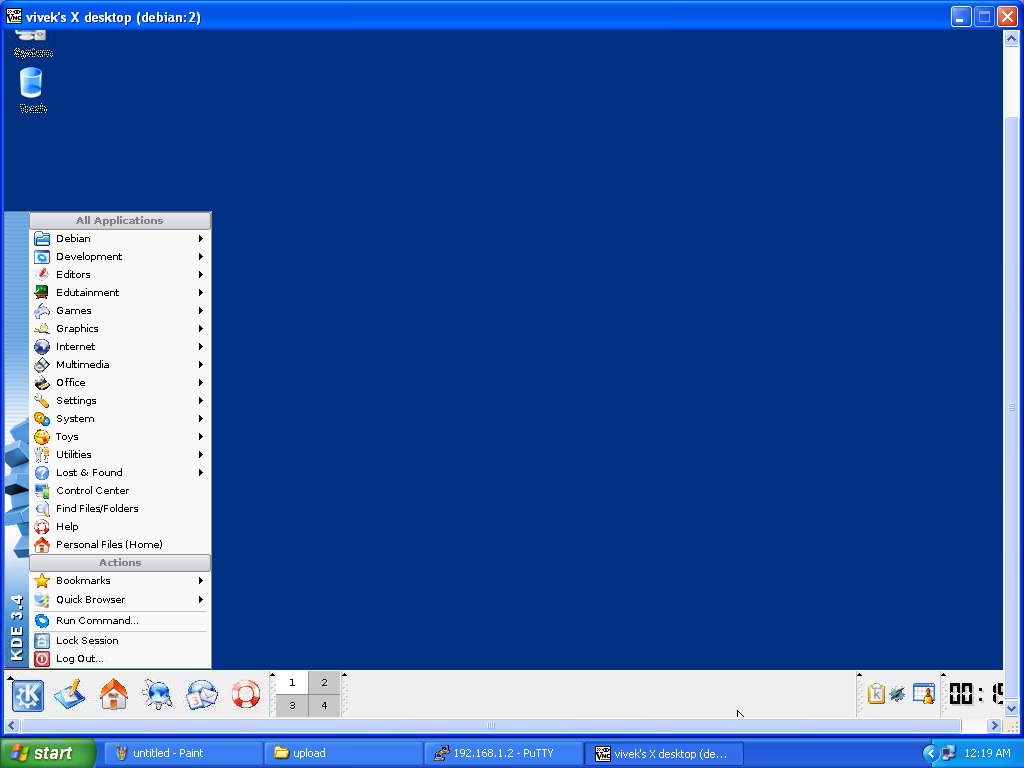Click the vertical scrollbar down arrow
Image resolution: width=1024 pixels, height=768 pixels.
[1011, 709]
